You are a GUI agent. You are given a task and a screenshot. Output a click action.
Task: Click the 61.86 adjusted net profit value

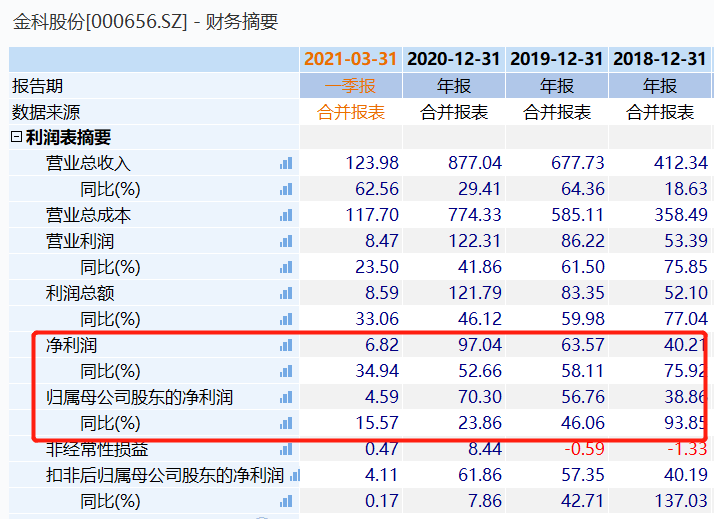click(x=480, y=475)
